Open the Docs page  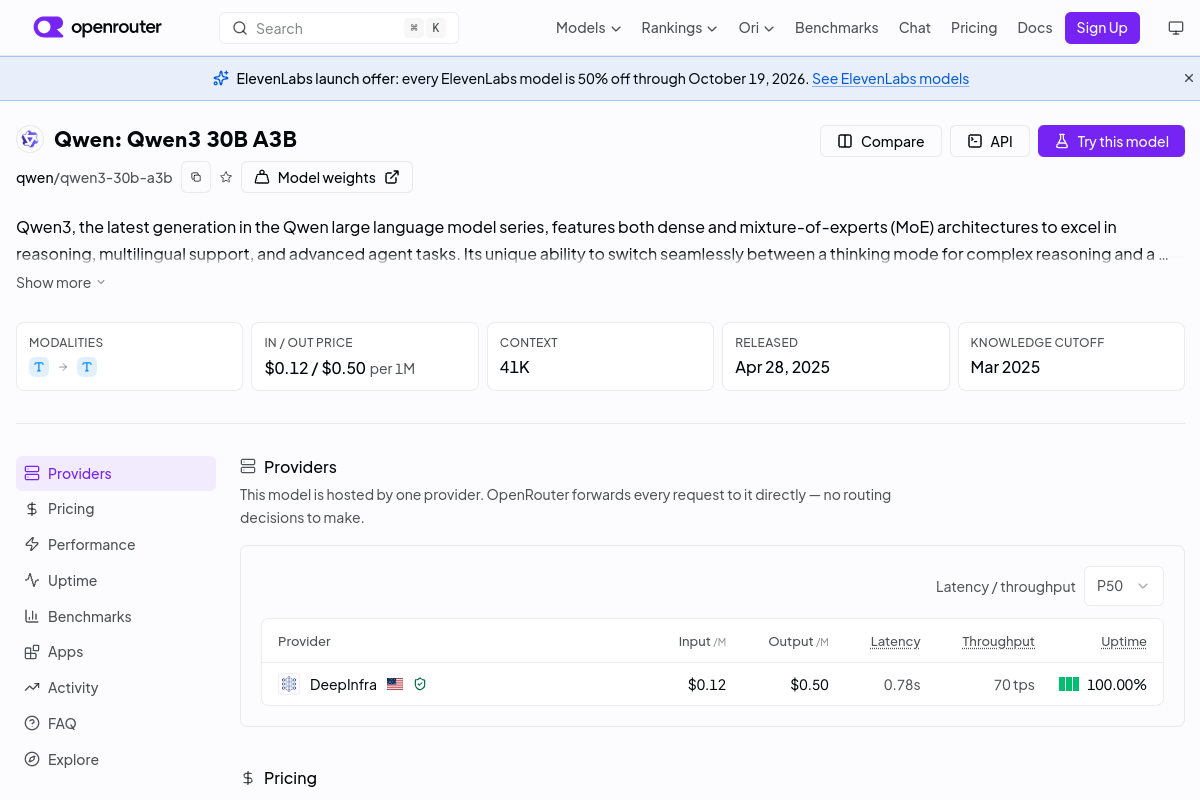pyautogui.click(x=1035, y=28)
